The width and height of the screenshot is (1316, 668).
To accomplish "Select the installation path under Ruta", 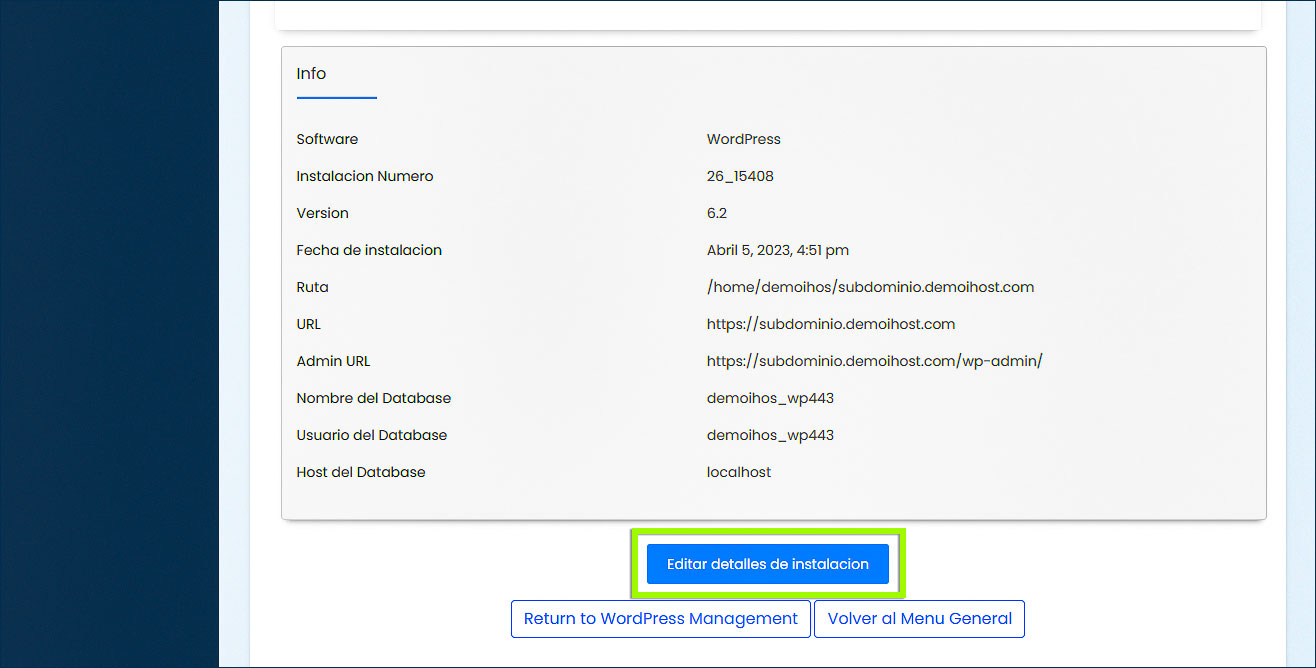I will tap(871, 287).
